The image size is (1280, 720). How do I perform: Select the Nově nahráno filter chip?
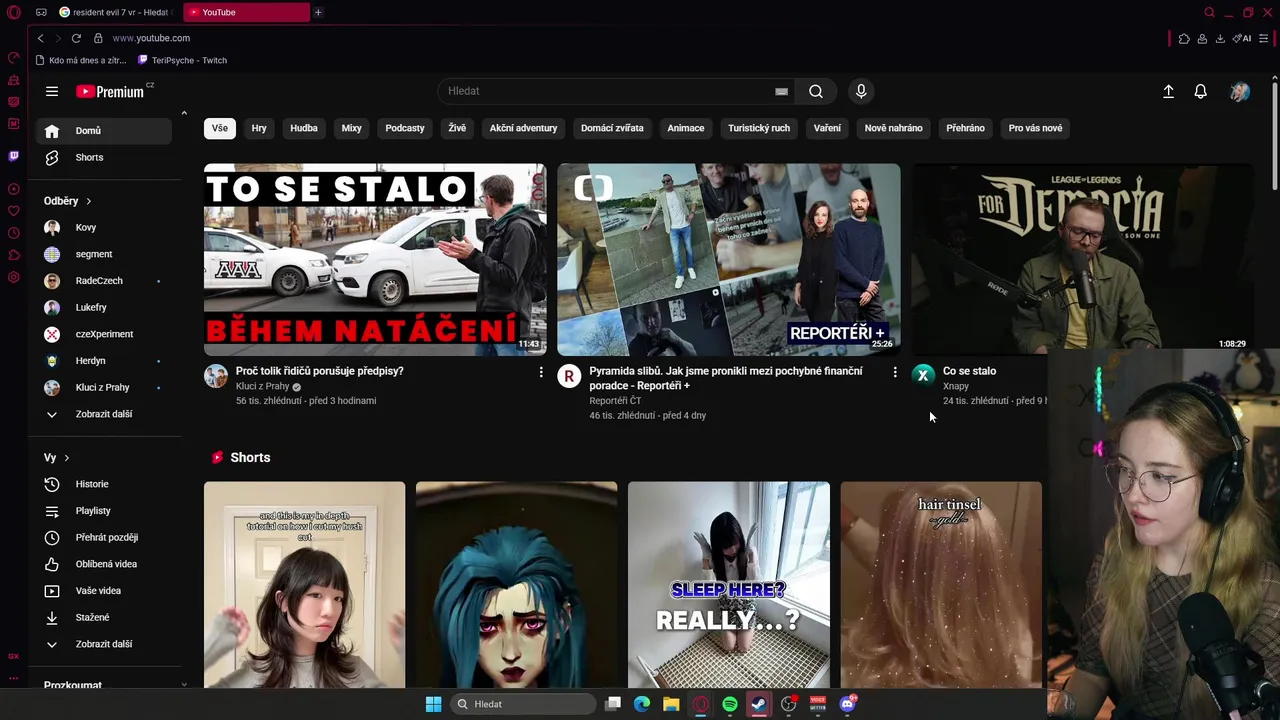[893, 128]
